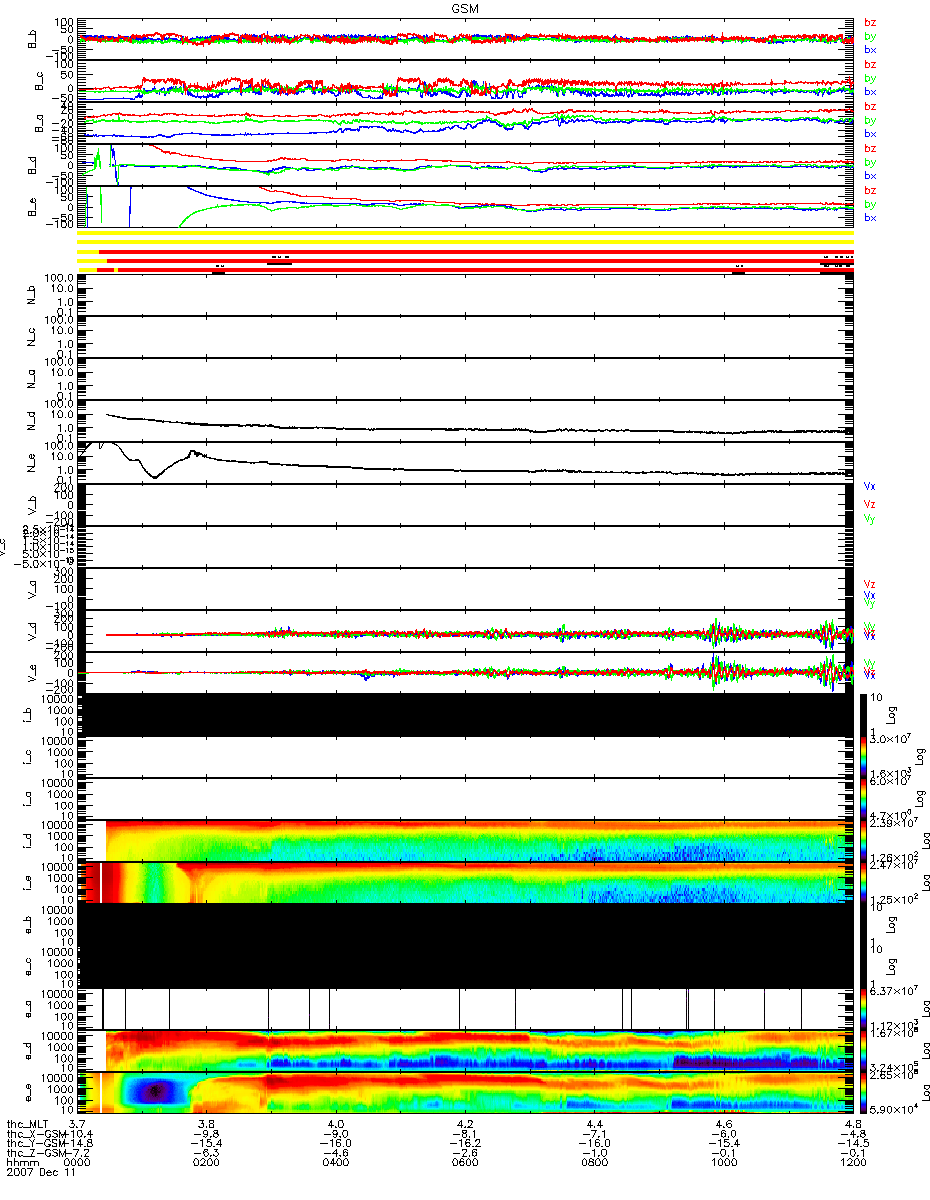Click blue bx legend beside B_a panel
Viewport: 930px width, 1200px height.
tap(870, 133)
